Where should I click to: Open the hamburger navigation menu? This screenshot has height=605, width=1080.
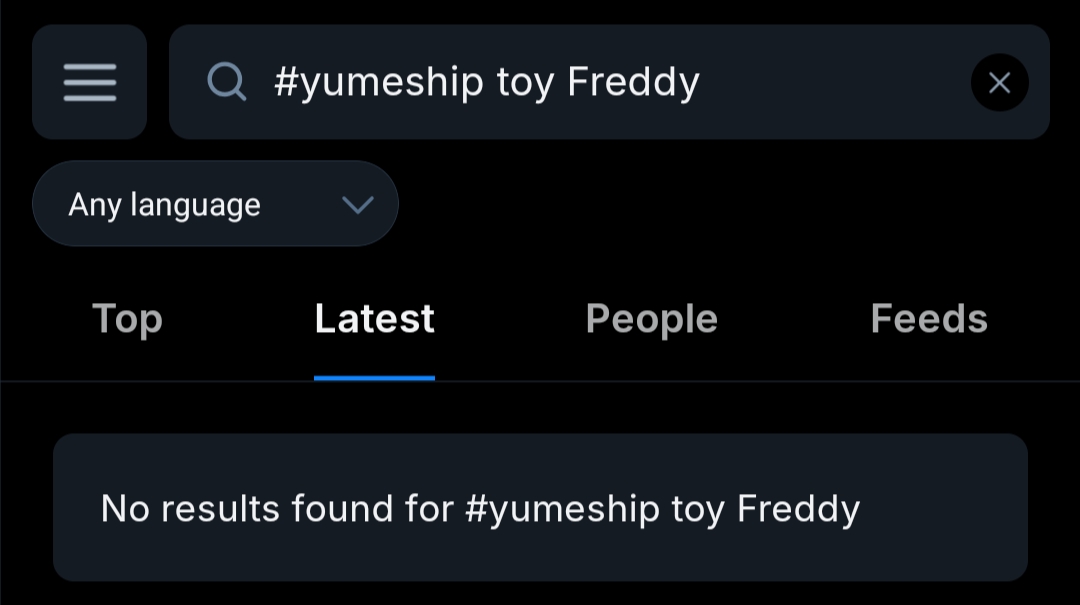[90, 82]
